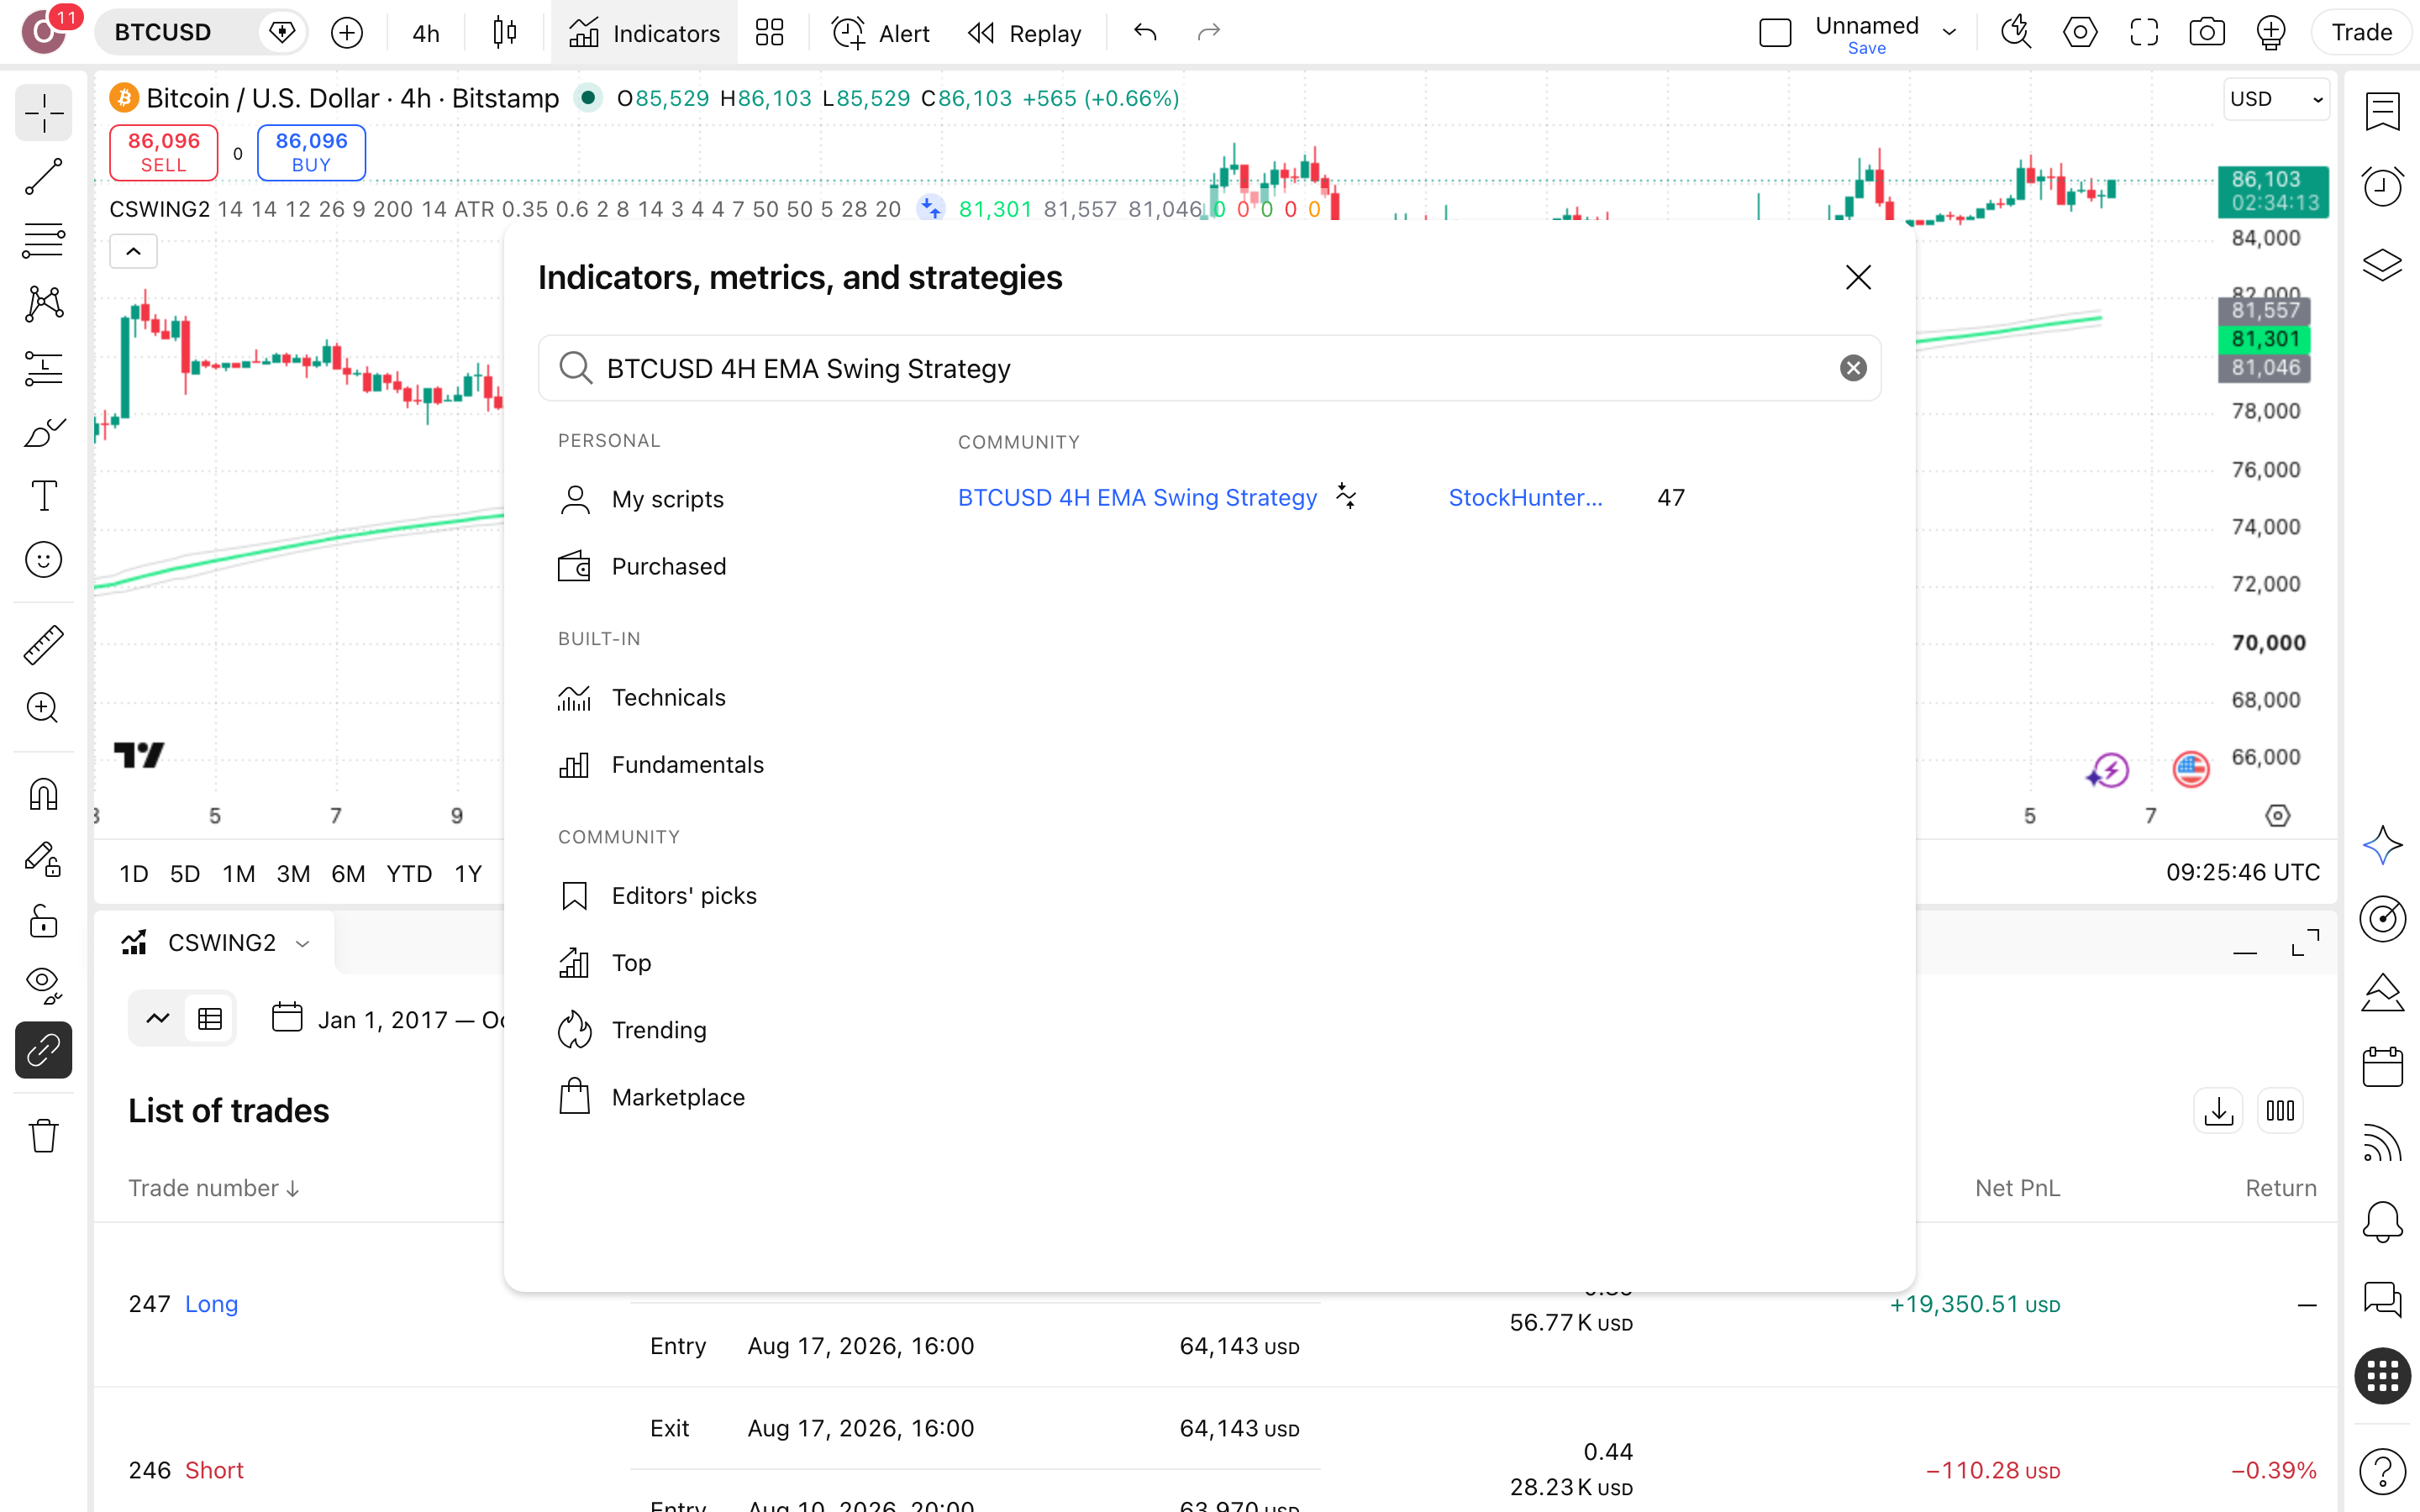
Task: Open the Technicals category
Action: point(668,697)
